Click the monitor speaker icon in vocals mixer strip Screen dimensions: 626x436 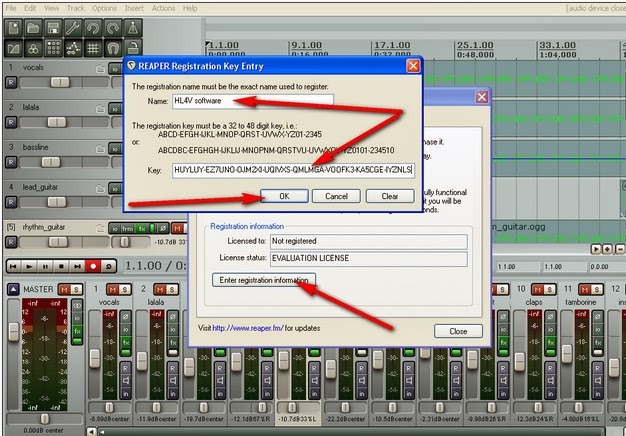tap(126, 381)
